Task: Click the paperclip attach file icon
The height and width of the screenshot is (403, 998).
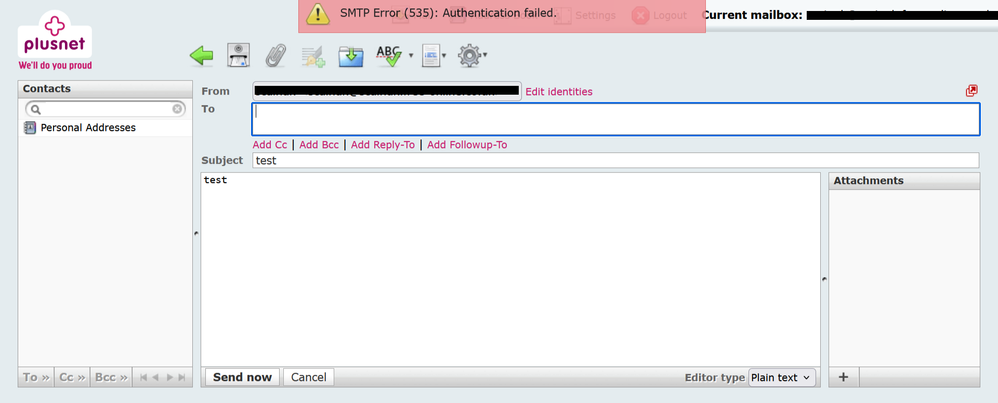Action: [x=275, y=56]
